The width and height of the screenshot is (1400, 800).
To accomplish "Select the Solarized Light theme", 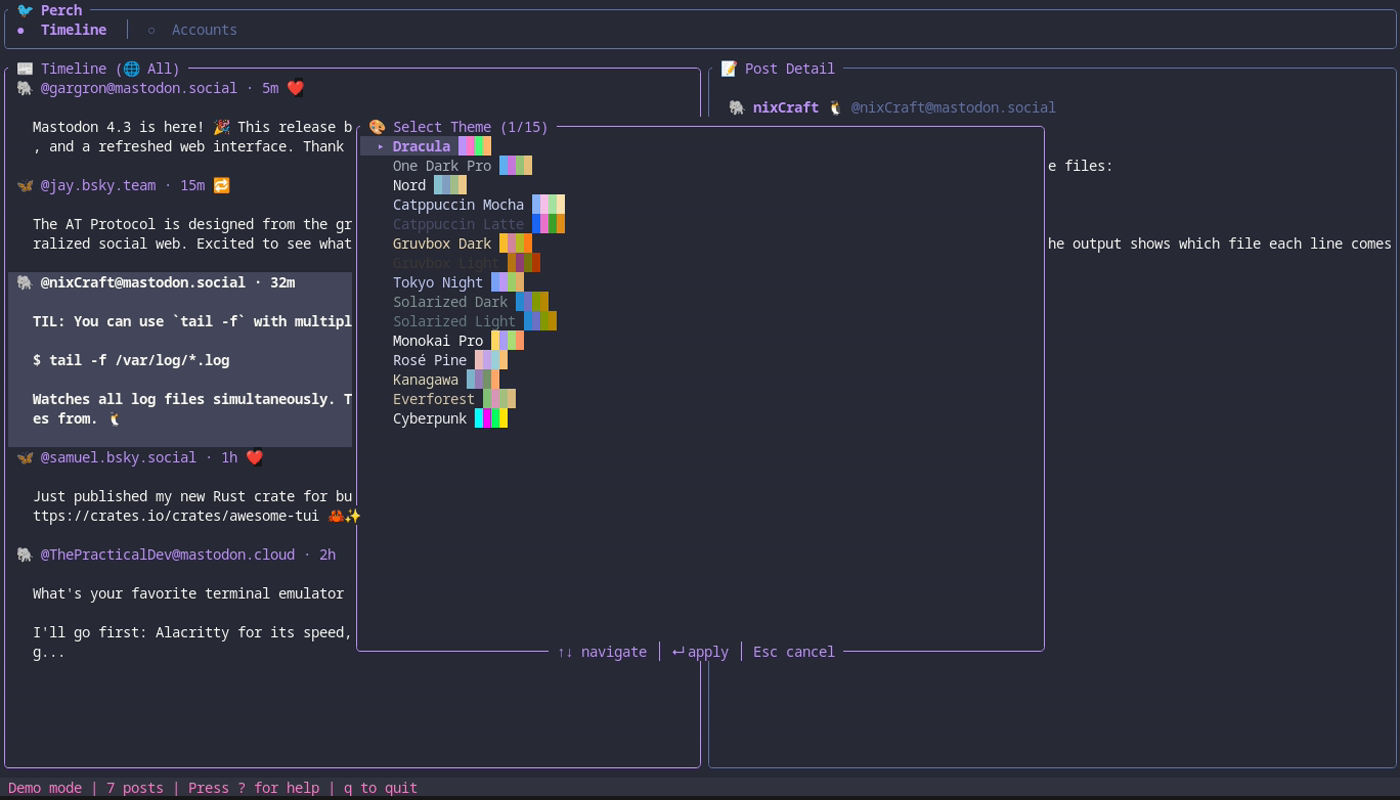I will [x=454, y=322].
